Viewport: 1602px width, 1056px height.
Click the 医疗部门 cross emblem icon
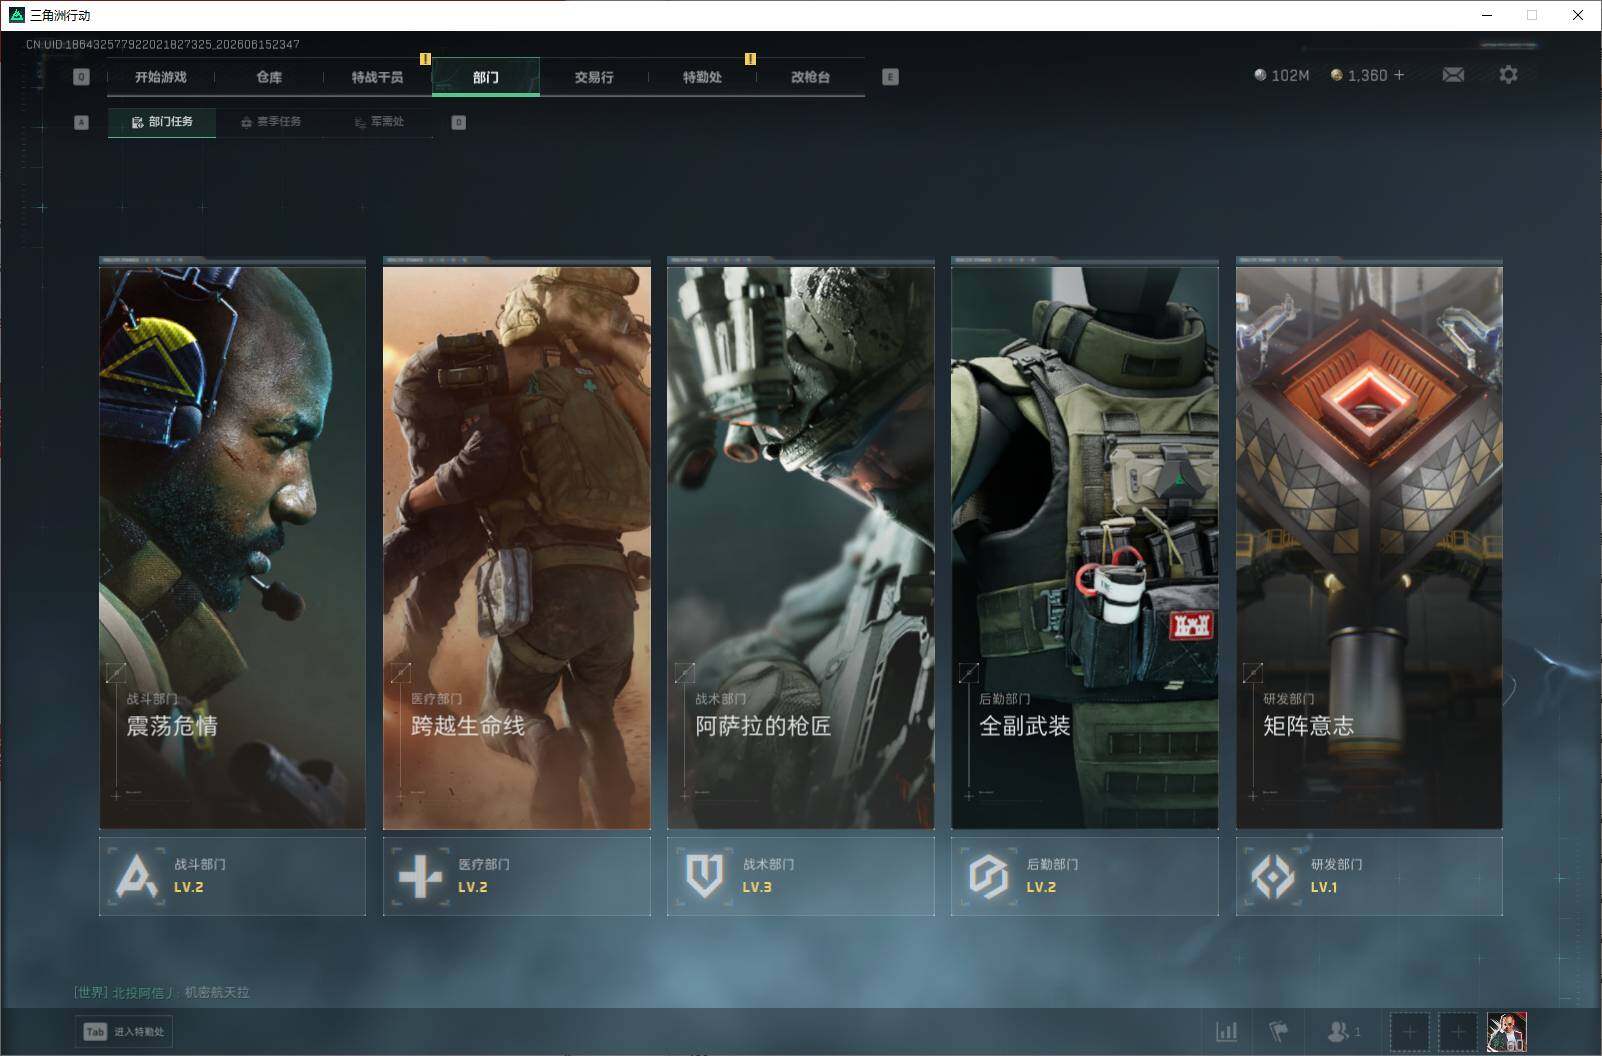[x=420, y=876]
